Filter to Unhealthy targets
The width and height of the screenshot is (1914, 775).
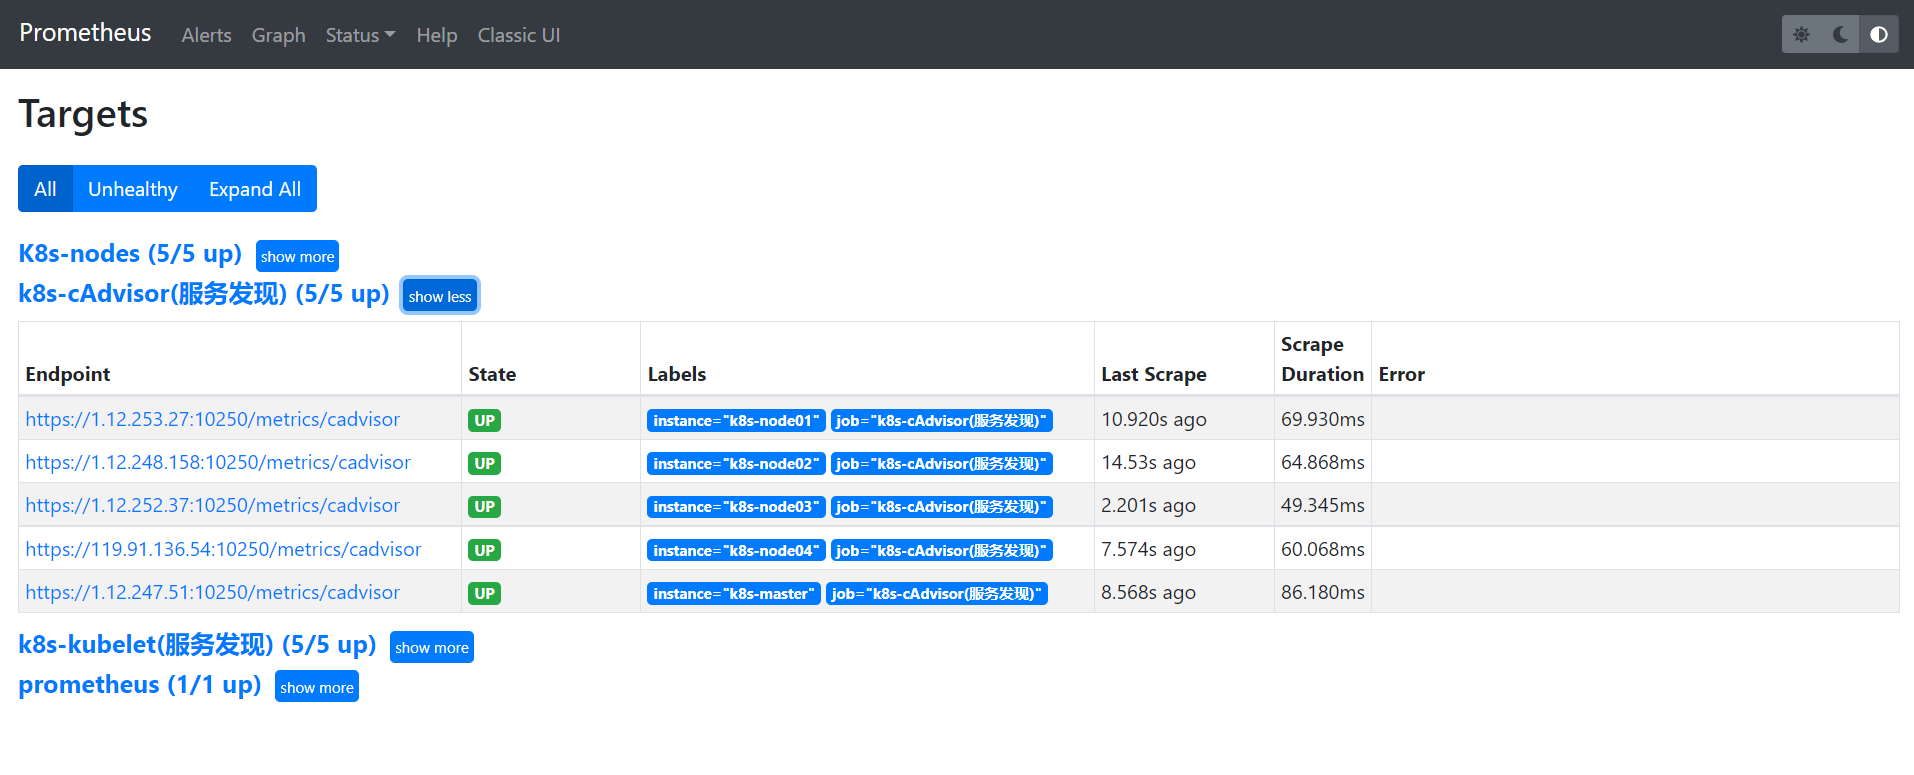(x=133, y=189)
